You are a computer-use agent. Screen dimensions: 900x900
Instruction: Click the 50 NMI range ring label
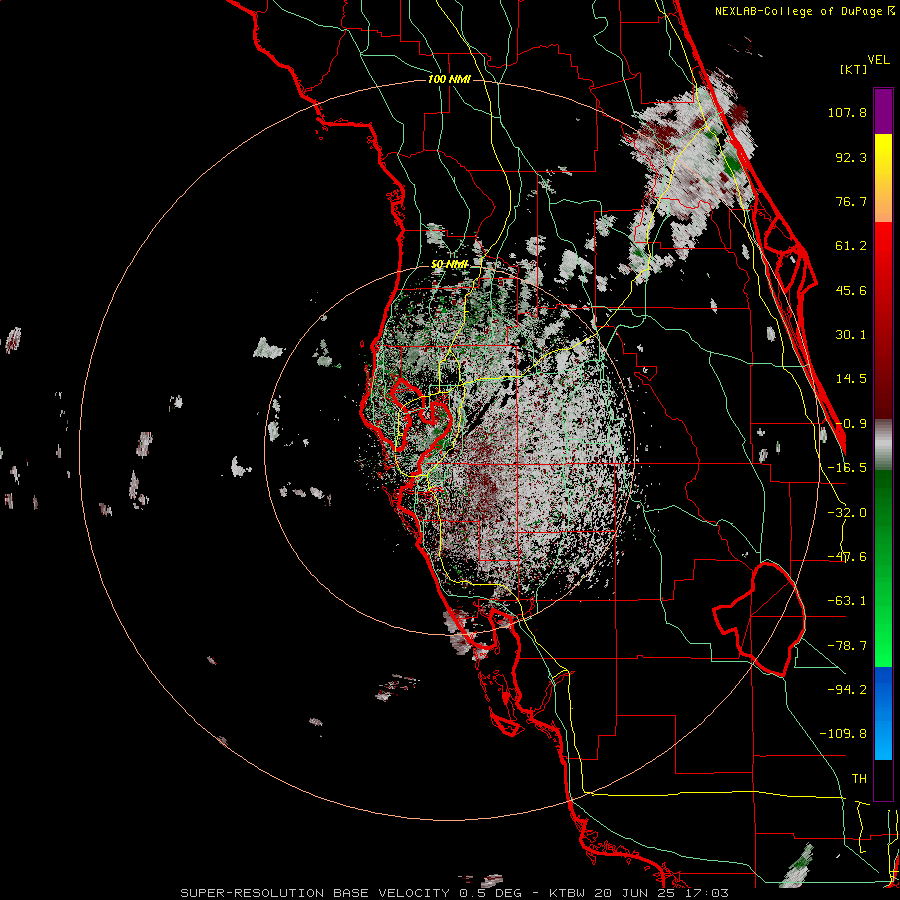[449, 264]
